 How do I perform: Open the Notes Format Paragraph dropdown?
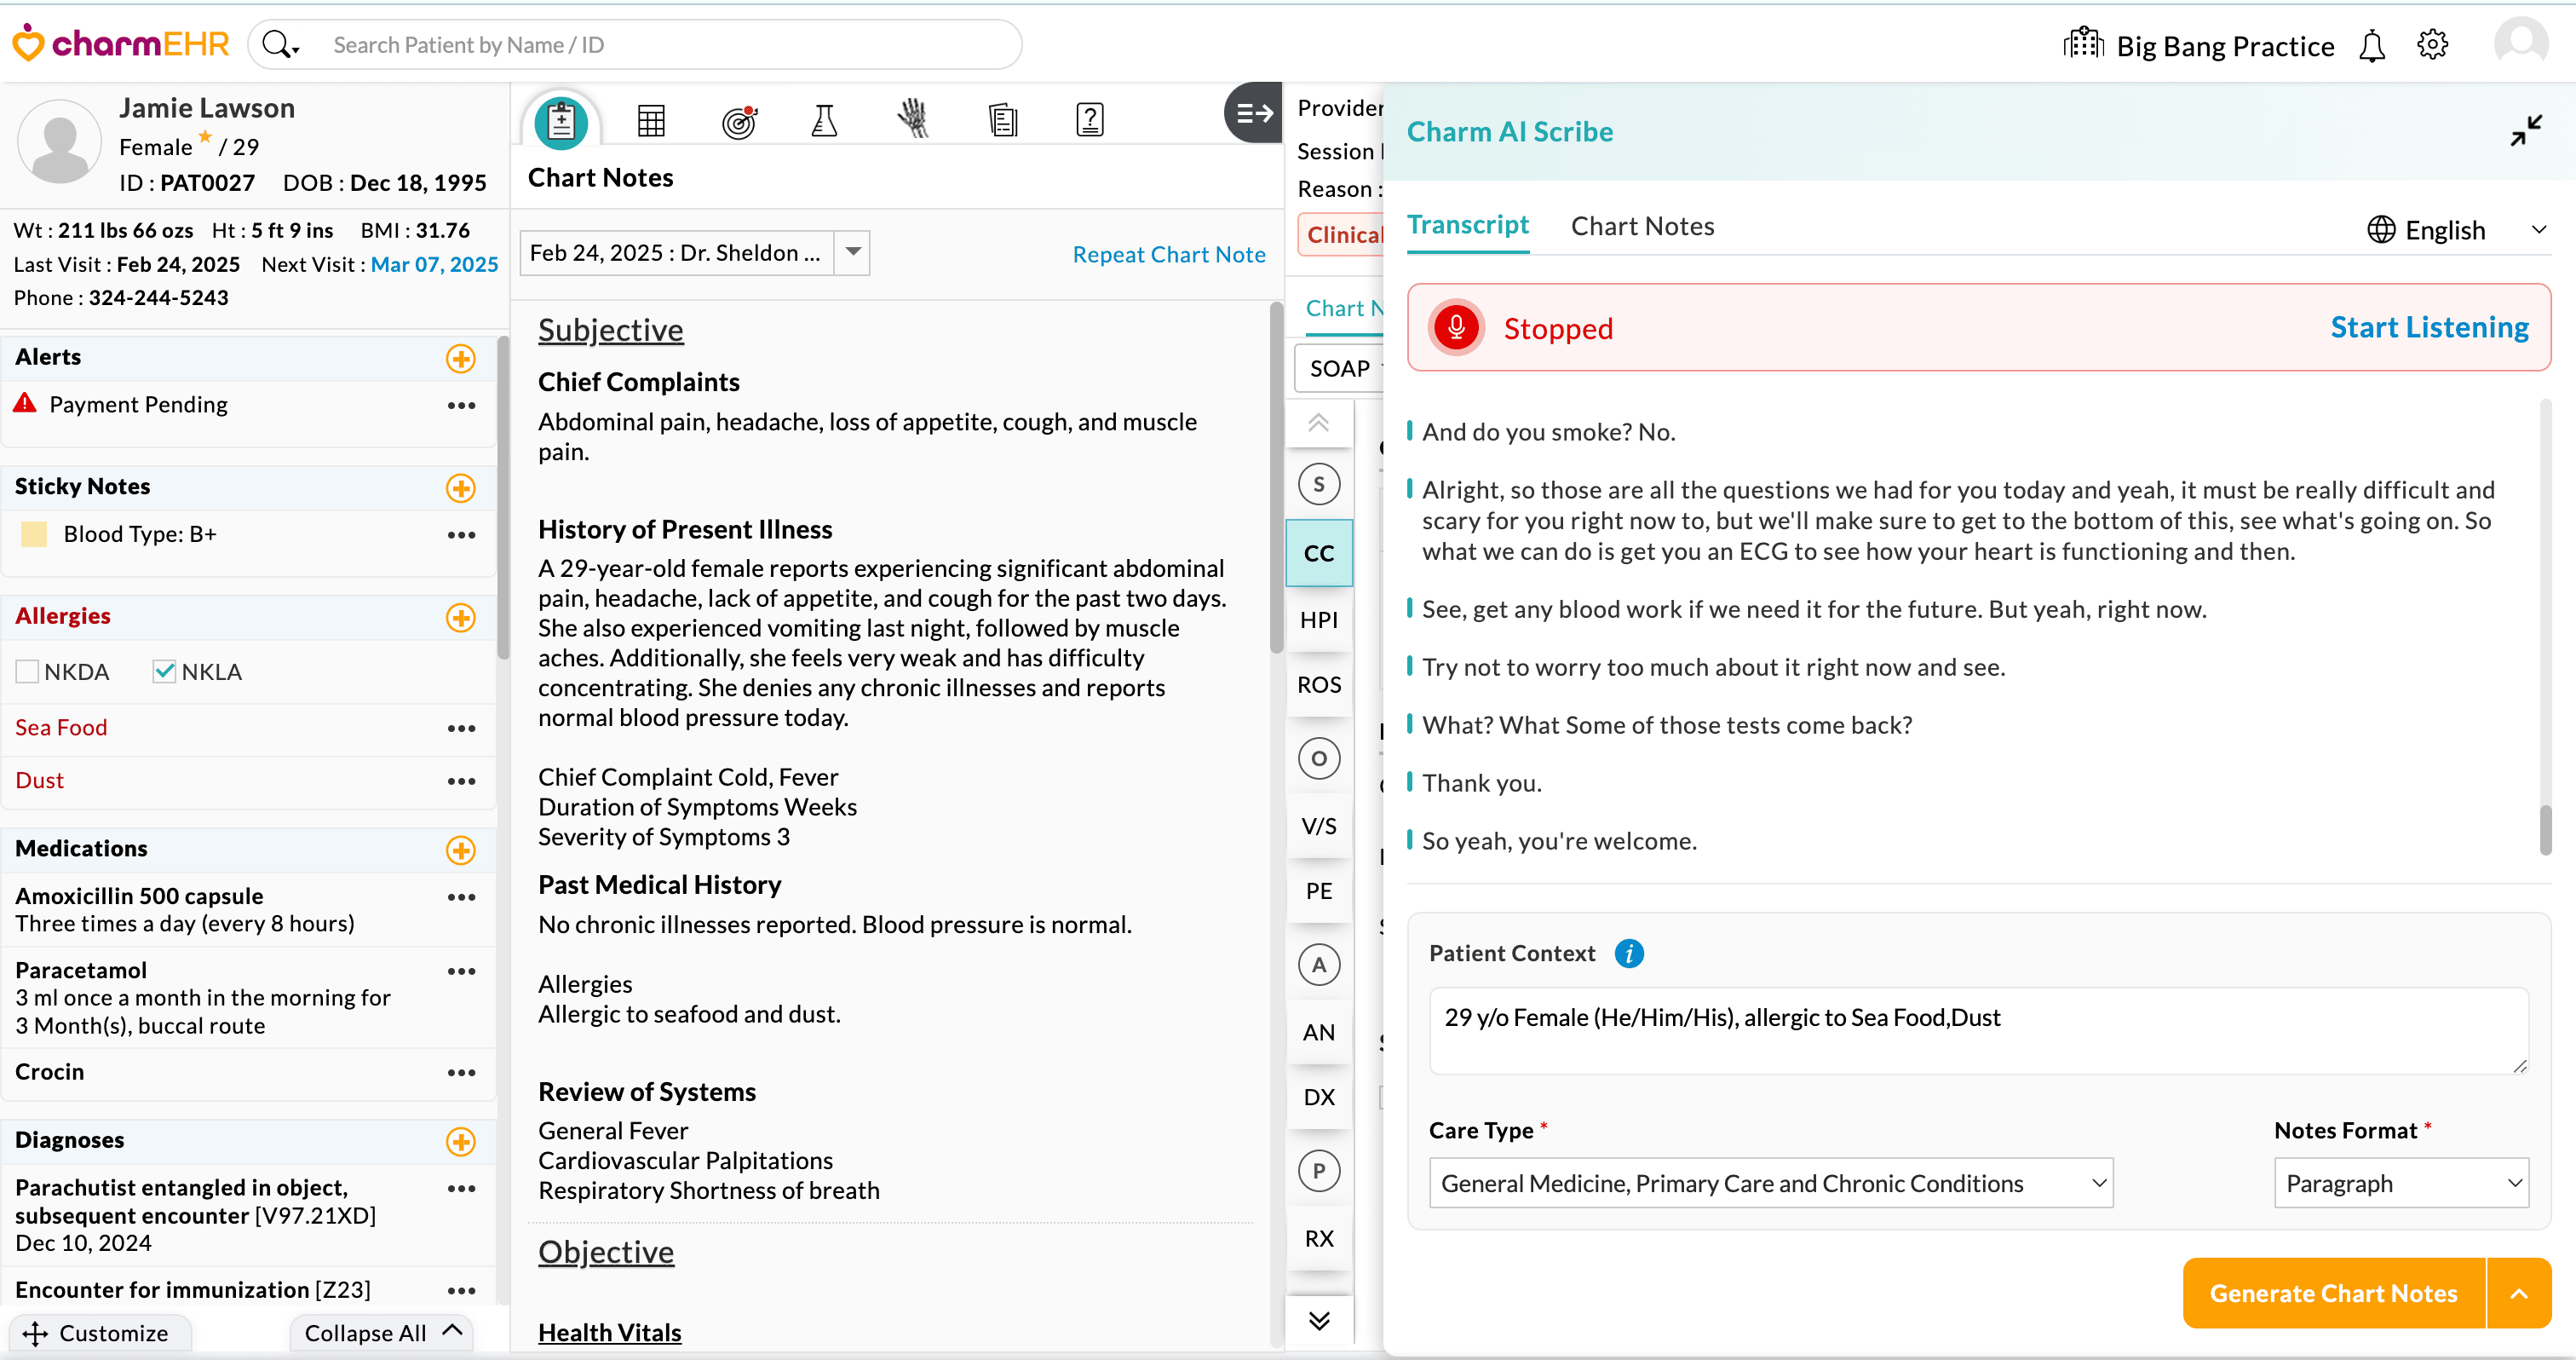[2401, 1183]
